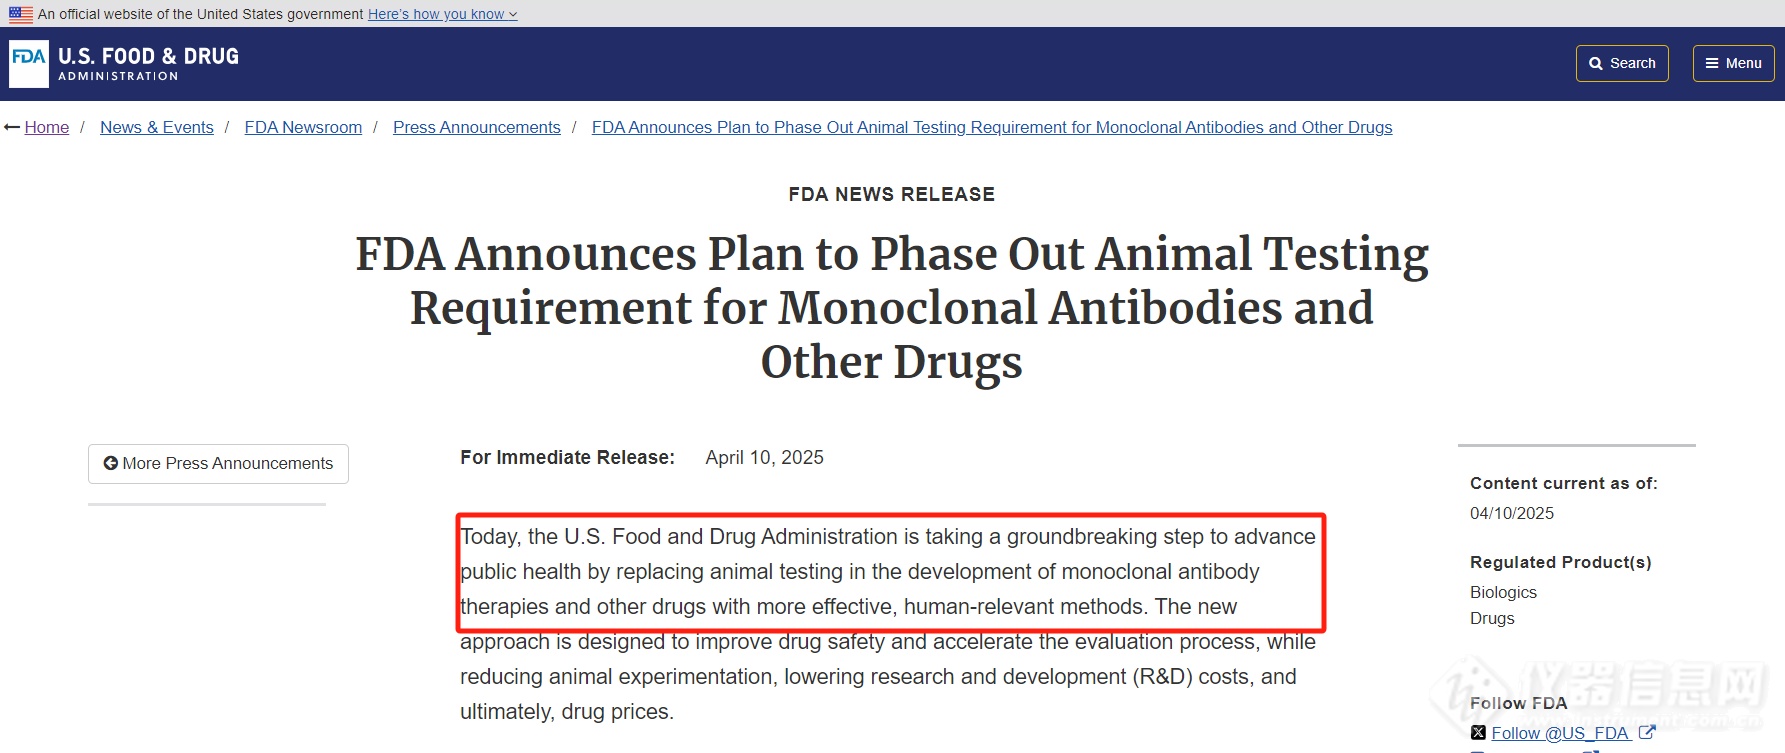Open the Menu button in header

click(1733, 63)
